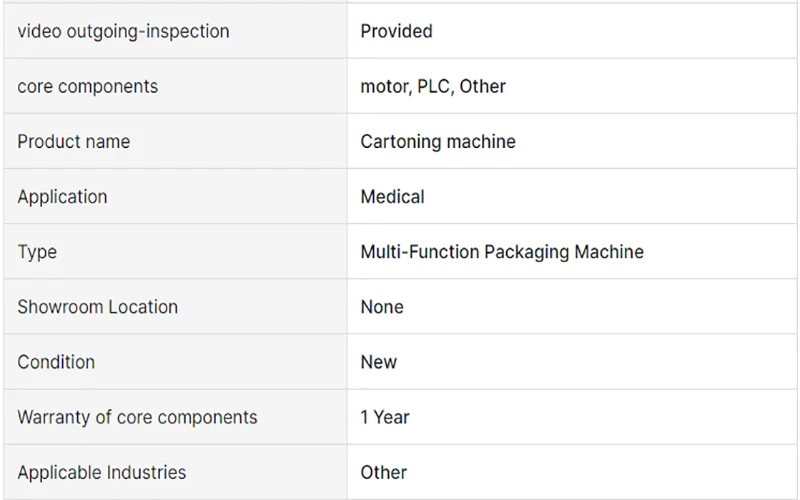Select the 'None' showroom value
The image size is (800, 500).
tap(382, 307)
